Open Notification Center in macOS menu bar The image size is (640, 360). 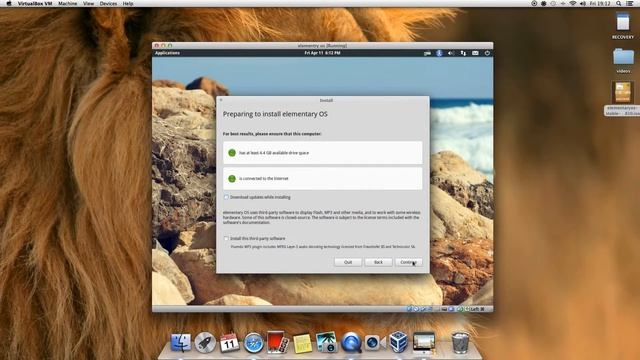[x=630, y=3]
